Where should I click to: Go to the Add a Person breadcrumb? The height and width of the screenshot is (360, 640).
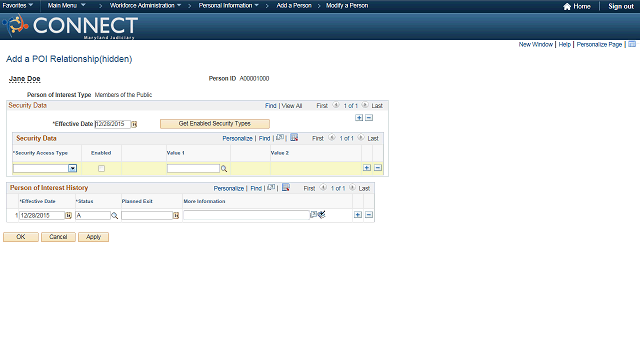294,5
